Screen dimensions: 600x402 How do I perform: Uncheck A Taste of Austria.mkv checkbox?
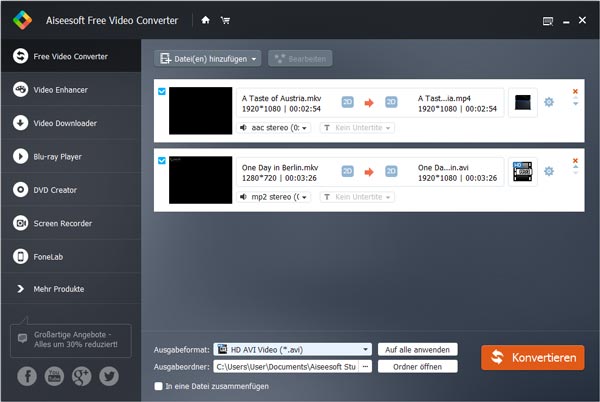tap(162, 91)
